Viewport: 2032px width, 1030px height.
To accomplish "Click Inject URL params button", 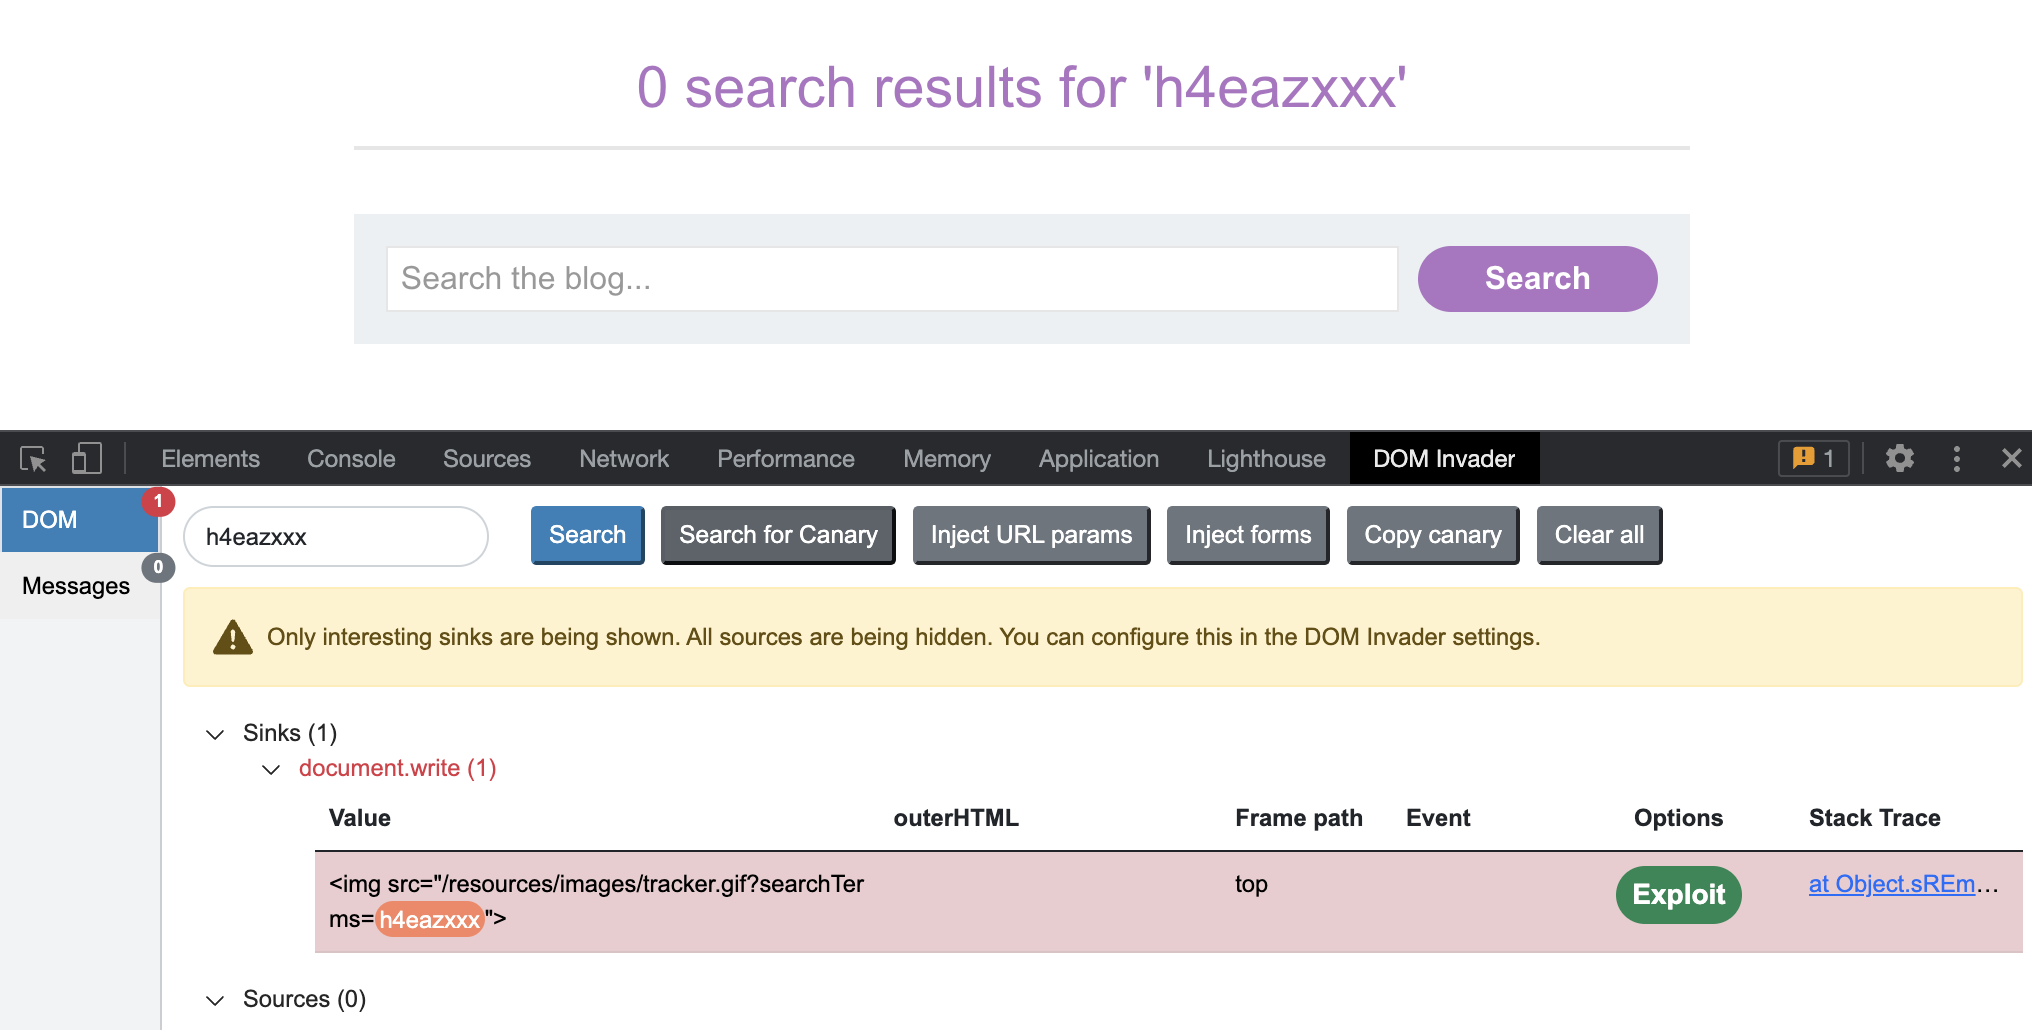I will pos(1031,535).
